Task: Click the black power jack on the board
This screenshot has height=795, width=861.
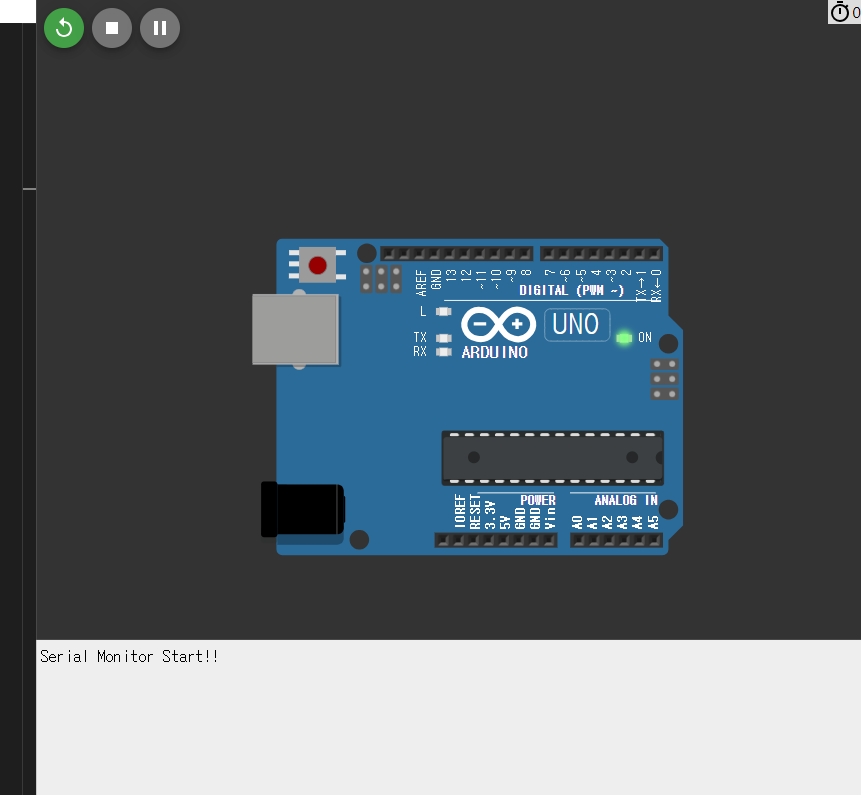Action: pos(303,510)
